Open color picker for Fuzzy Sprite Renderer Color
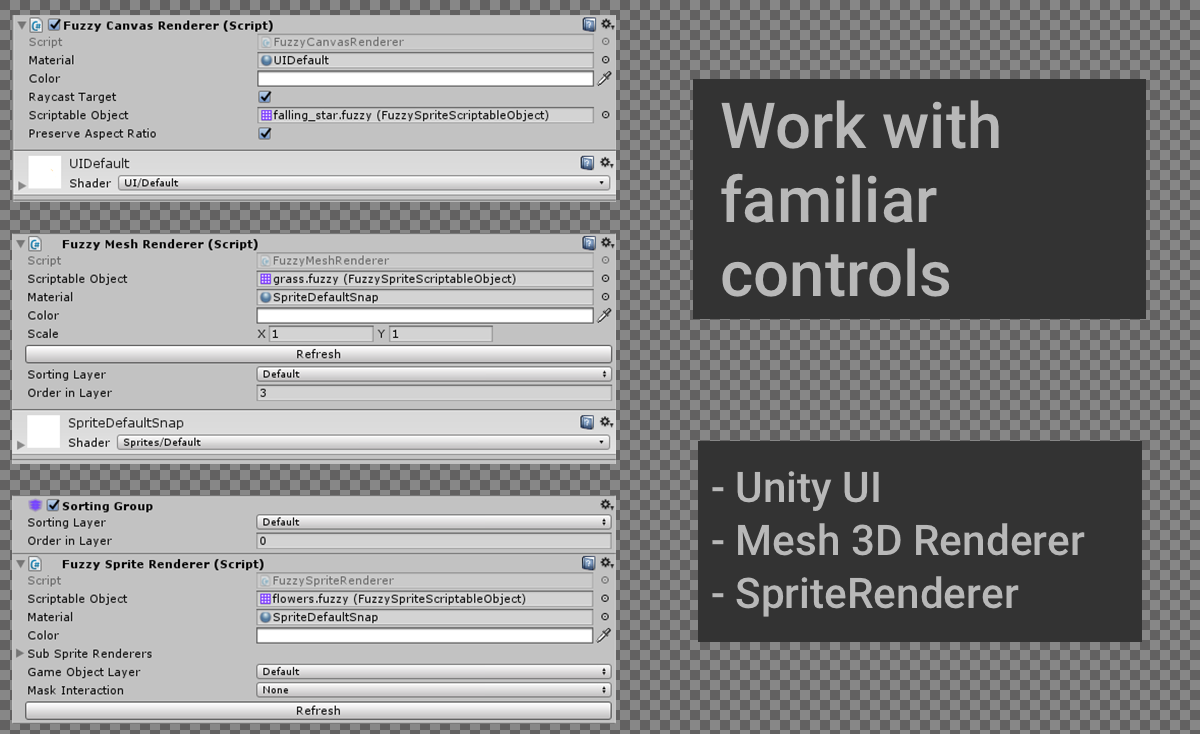The image size is (1200, 734). 425,635
